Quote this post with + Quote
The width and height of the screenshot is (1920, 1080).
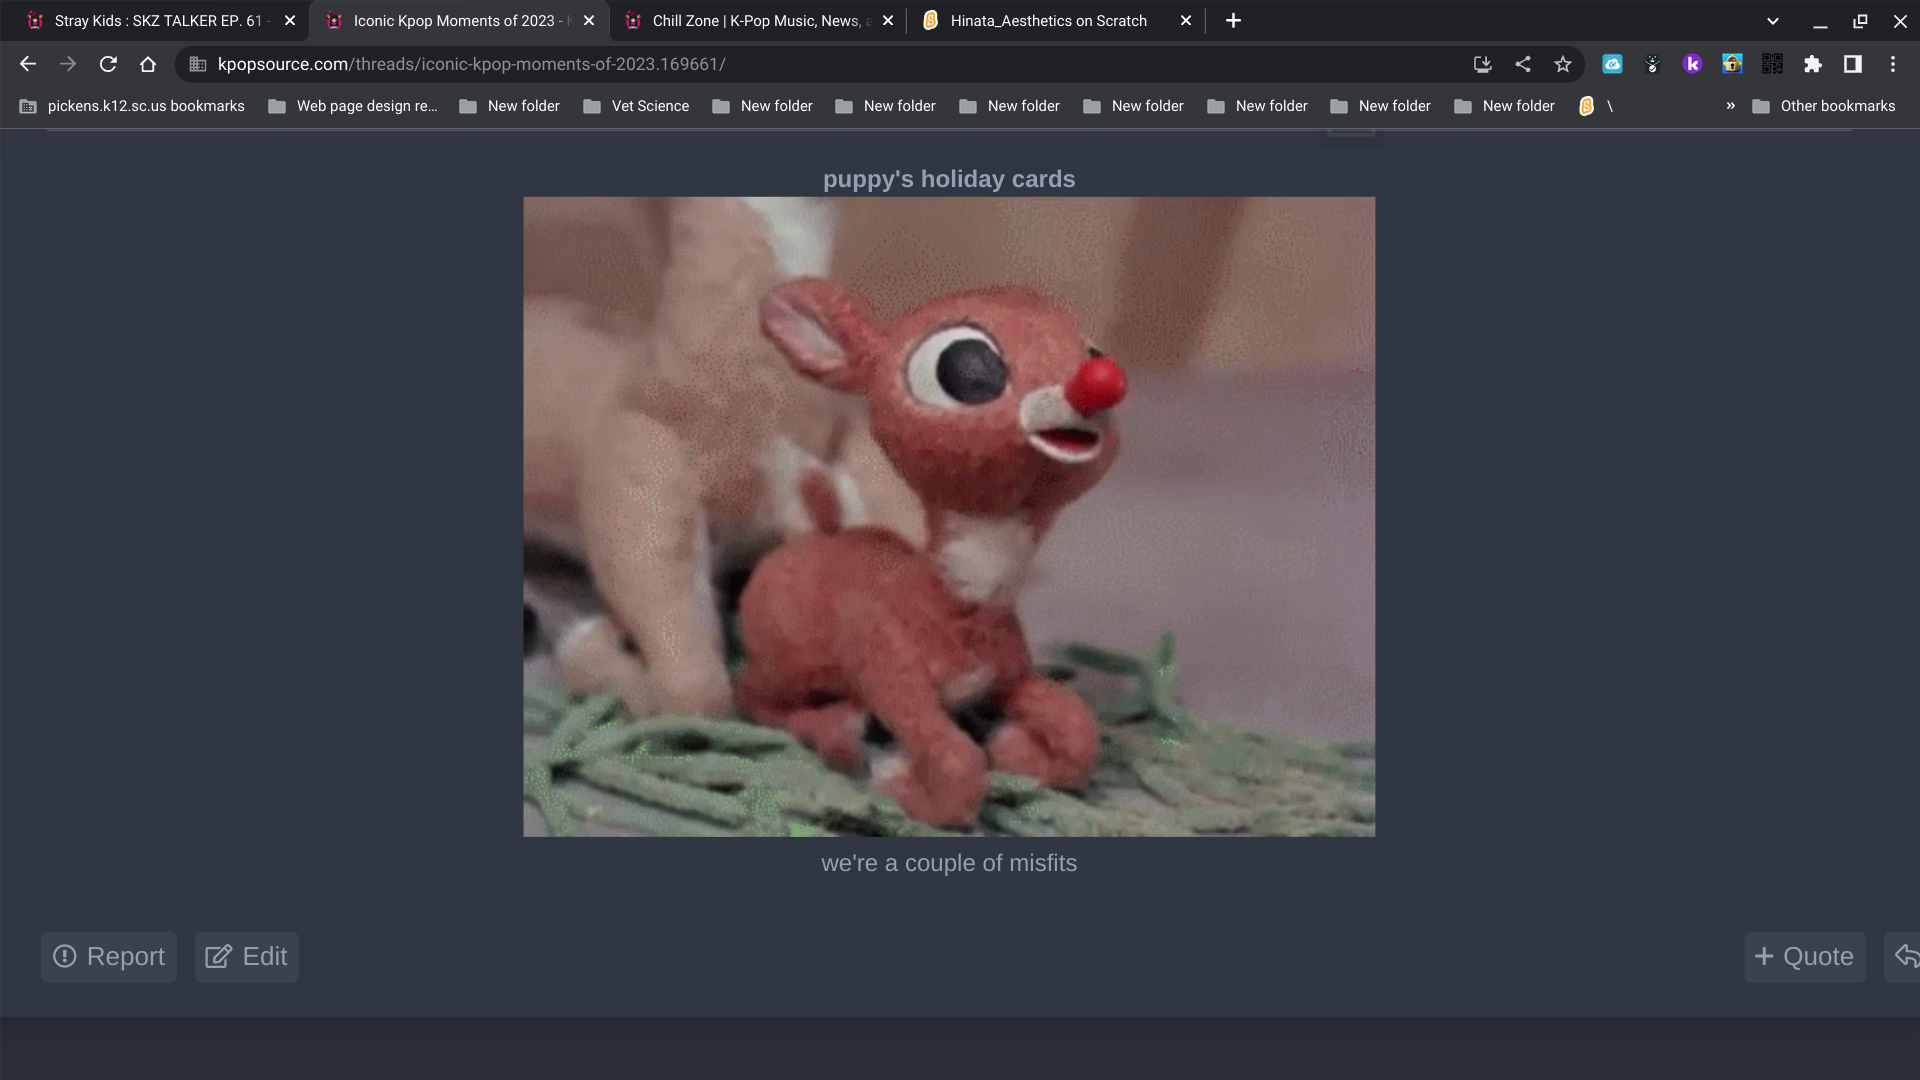tap(1805, 957)
